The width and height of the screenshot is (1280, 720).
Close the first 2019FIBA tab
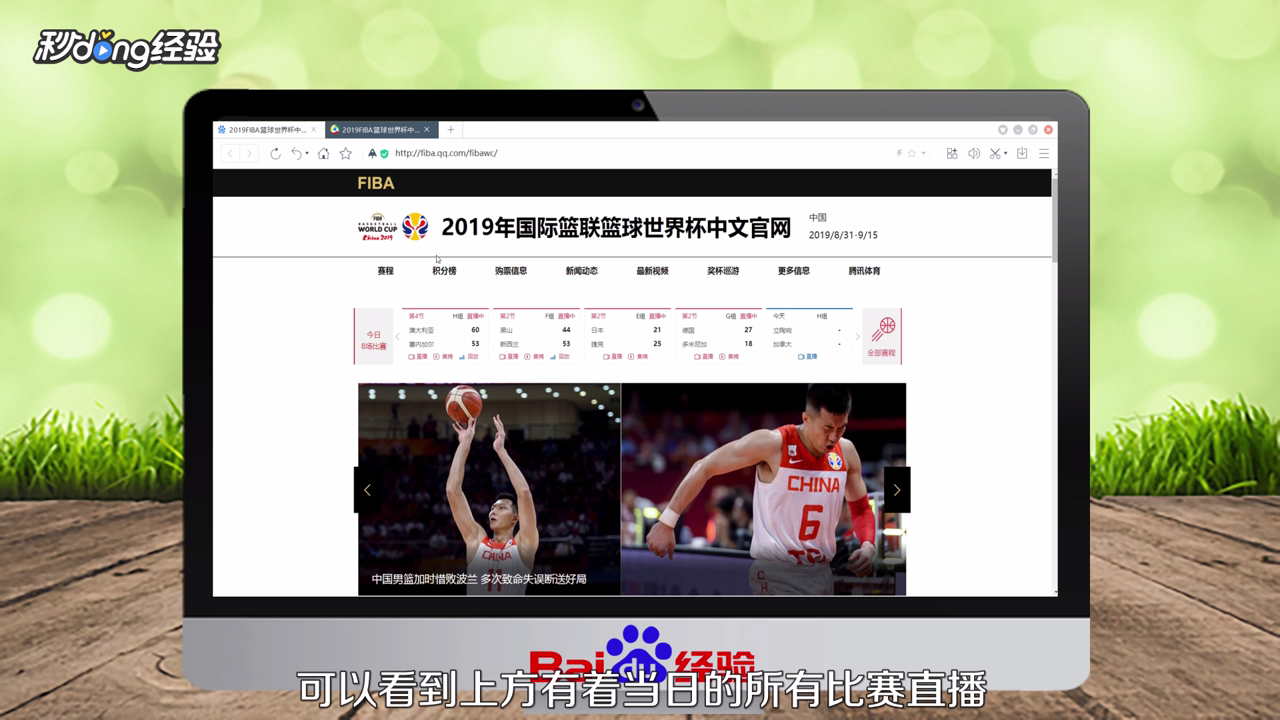click(314, 130)
